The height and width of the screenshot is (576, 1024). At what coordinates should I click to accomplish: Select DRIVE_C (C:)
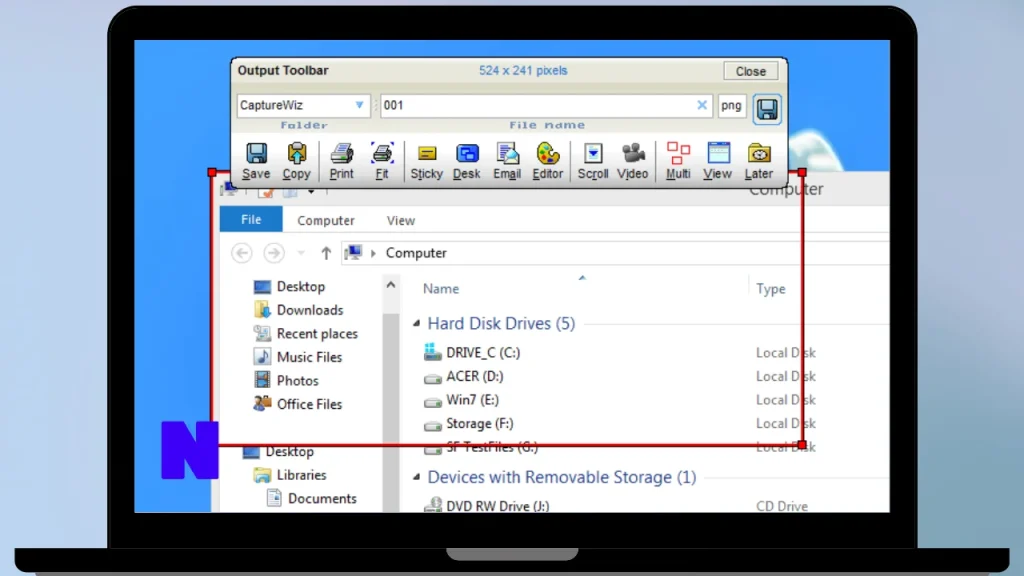pyautogui.click(x=472, y=353)
